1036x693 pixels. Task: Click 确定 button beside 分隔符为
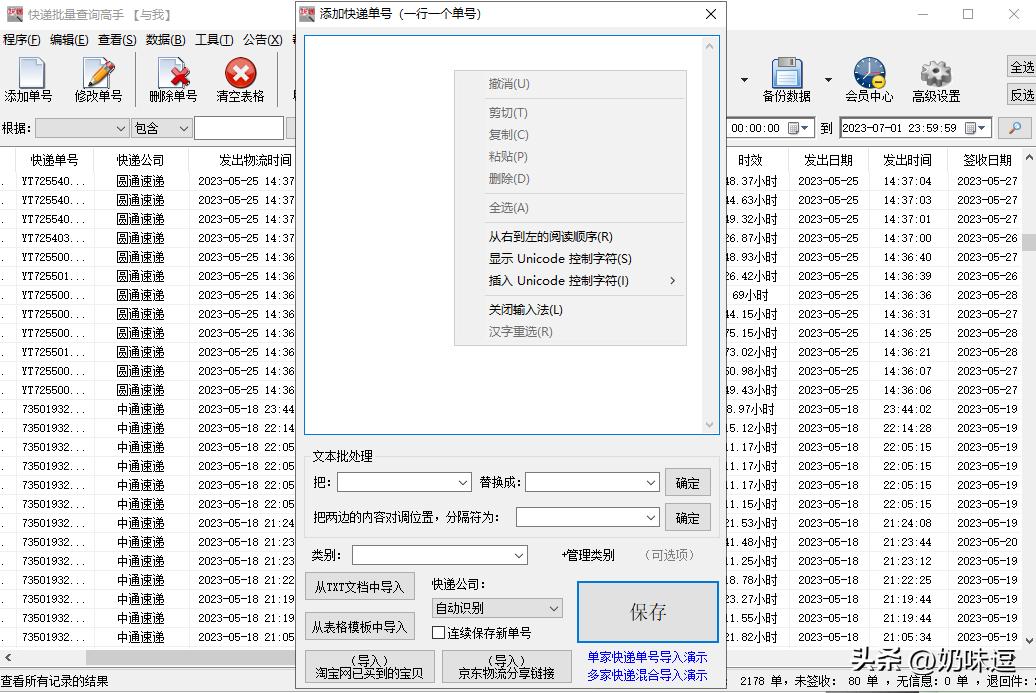[x=687, y=517]
